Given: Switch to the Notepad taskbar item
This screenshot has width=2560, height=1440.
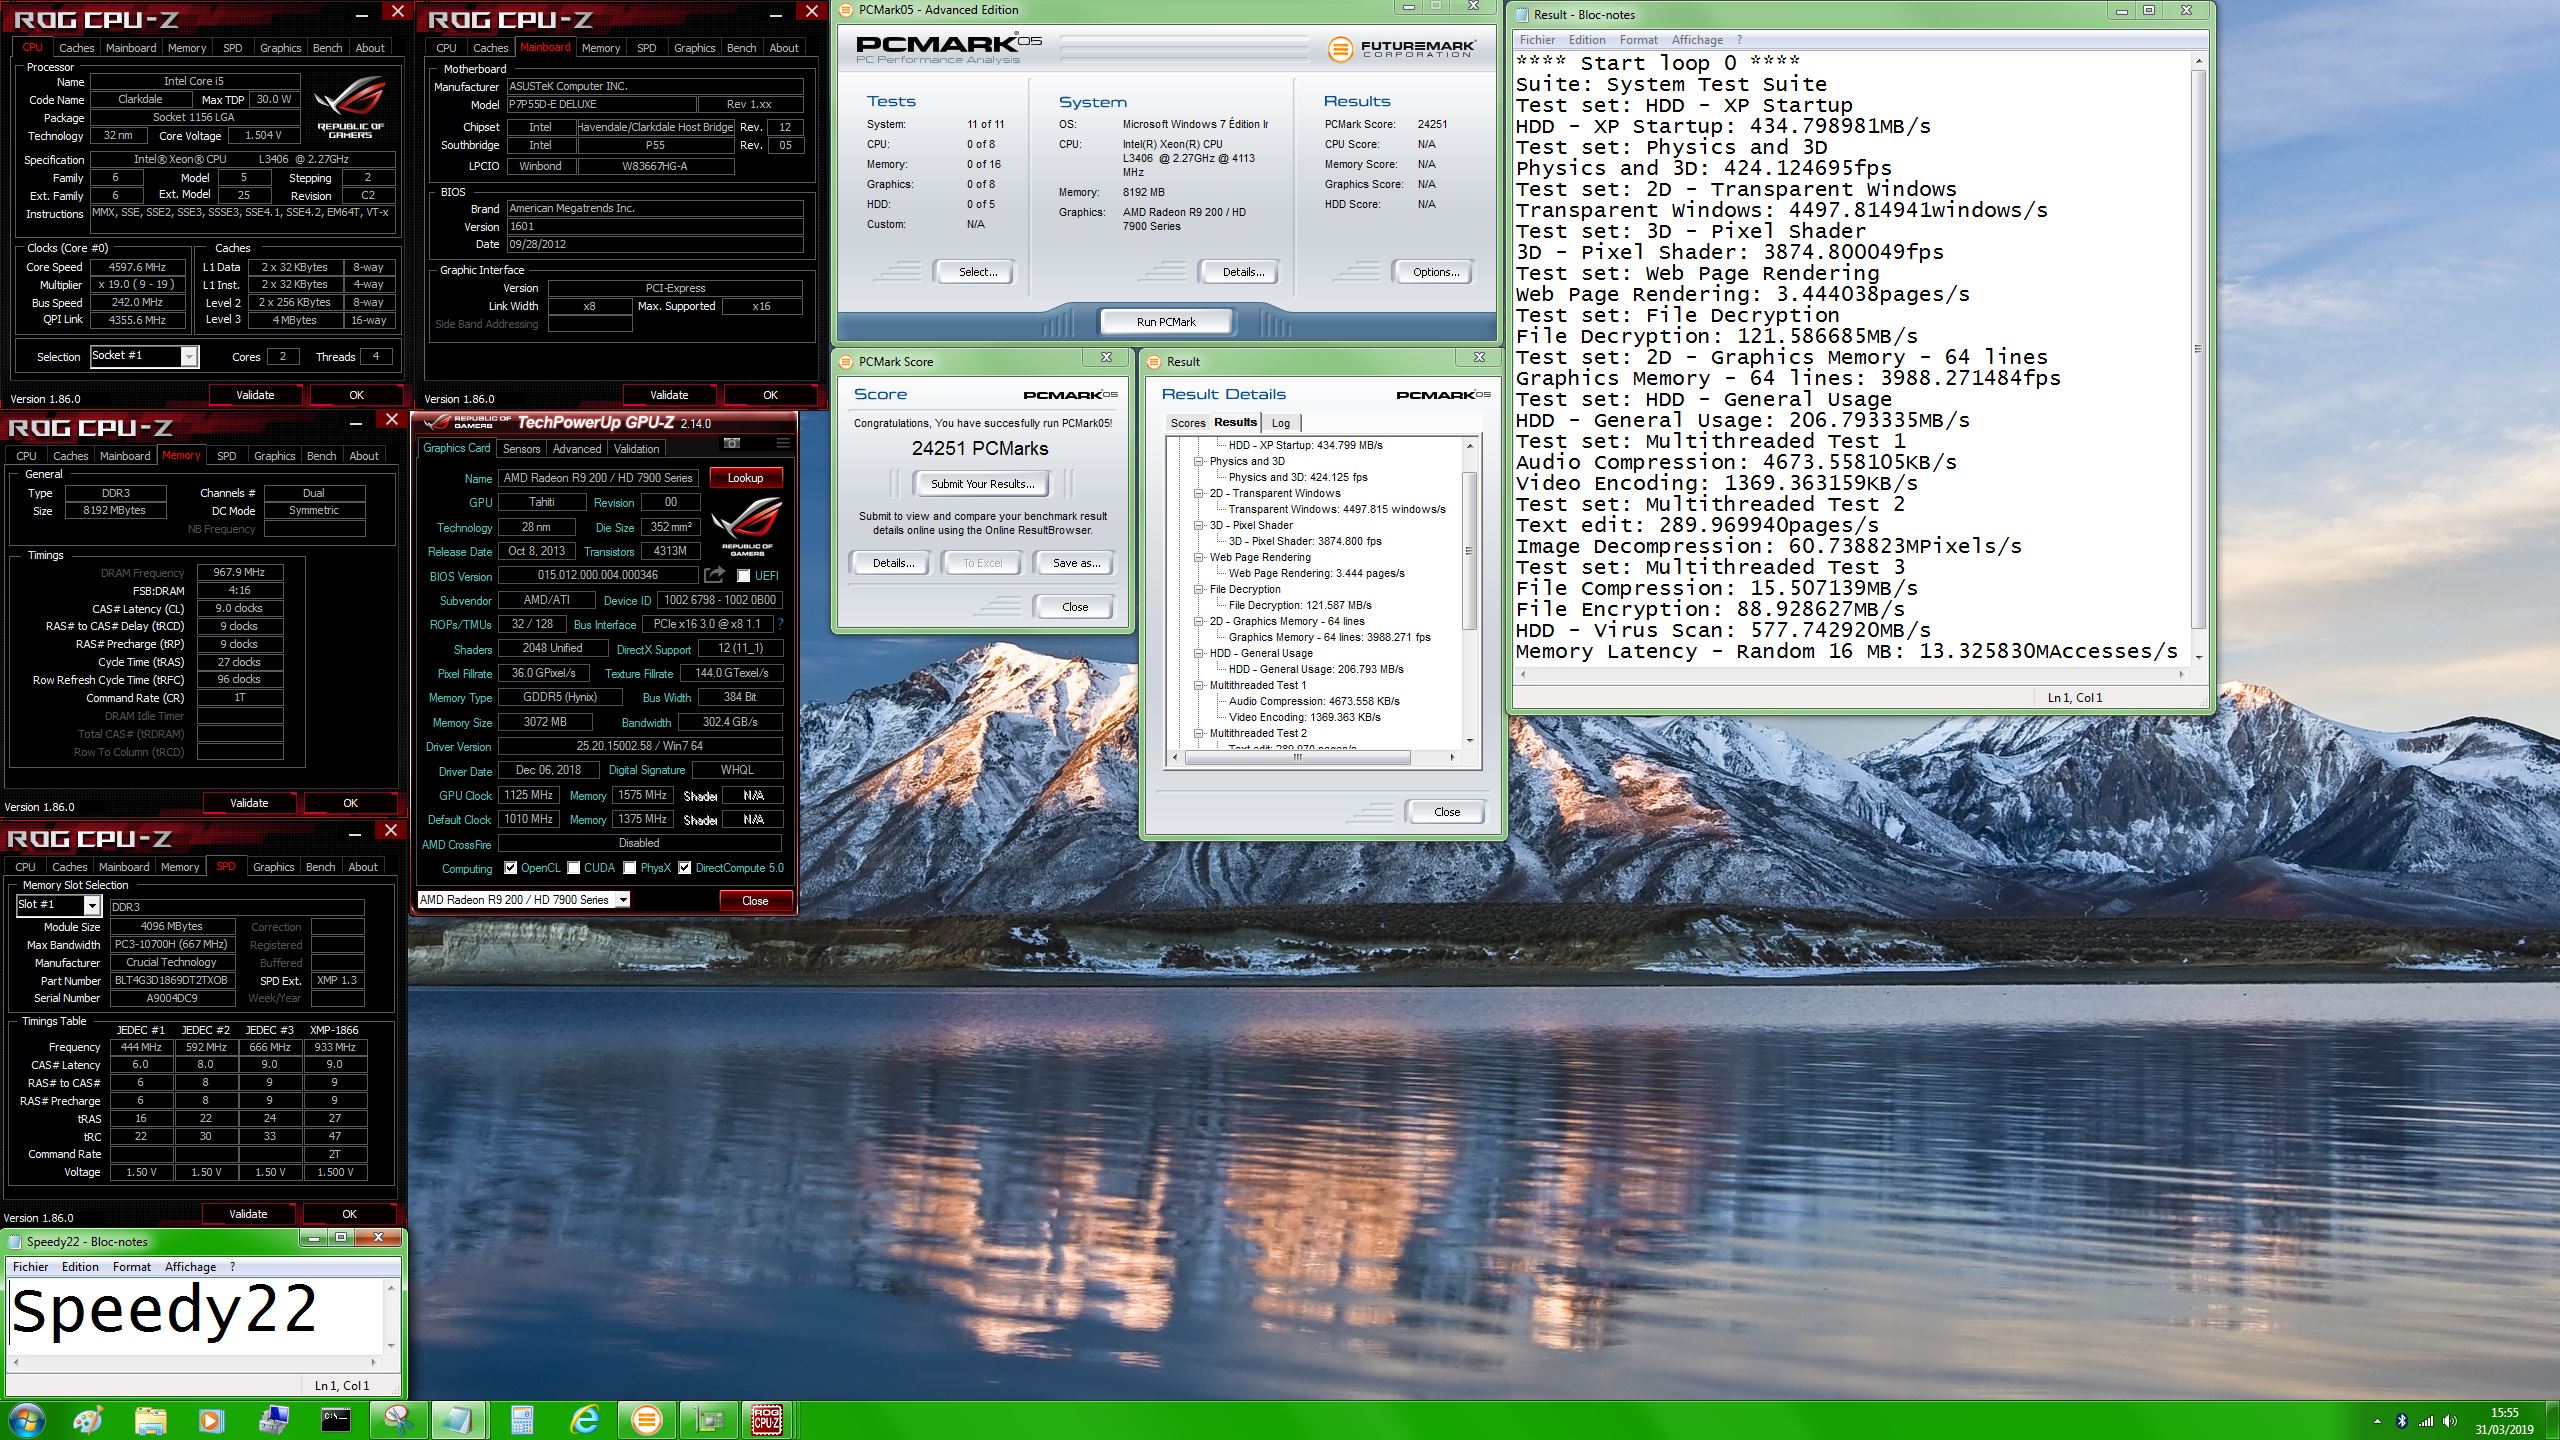Looking at the screenshot, I should coord(459,1419).
